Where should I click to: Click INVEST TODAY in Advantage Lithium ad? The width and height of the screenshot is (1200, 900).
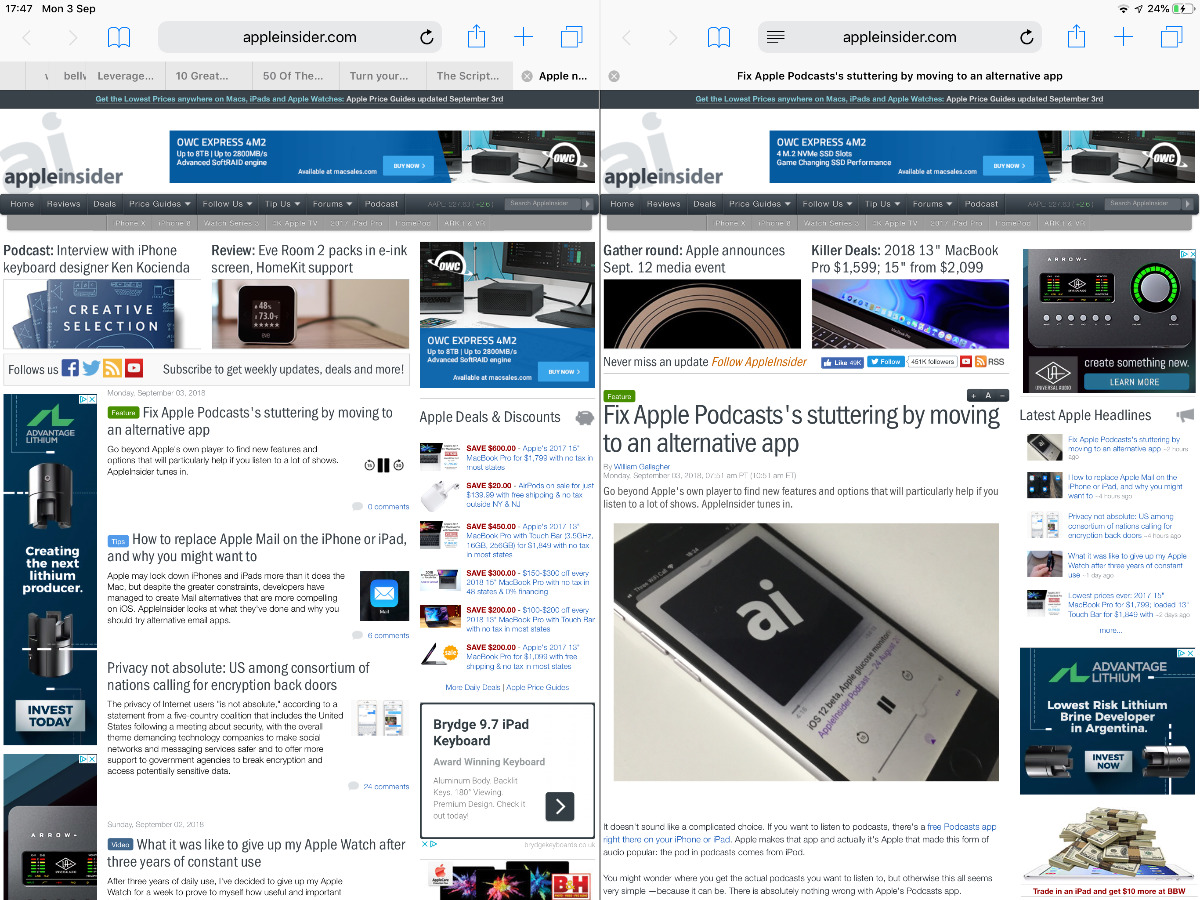click(x=50, y=715)
